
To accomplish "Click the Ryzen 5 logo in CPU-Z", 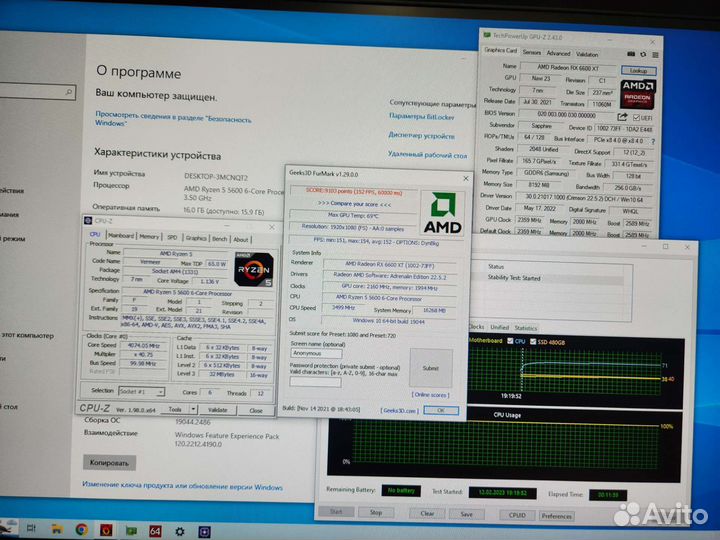I will [254, 270].
